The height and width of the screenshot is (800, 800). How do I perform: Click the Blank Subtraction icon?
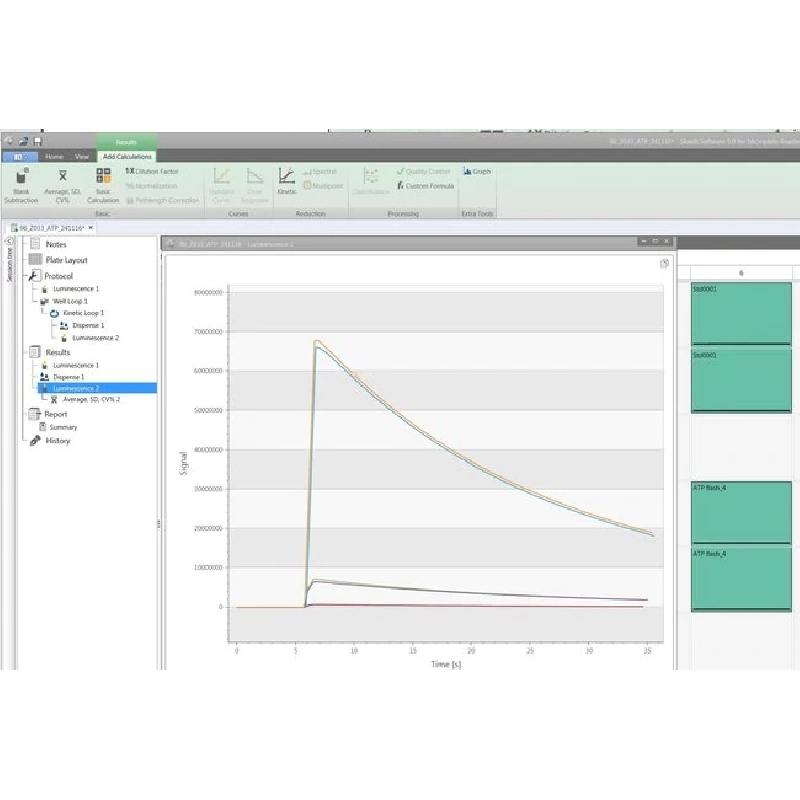[20, 177]
